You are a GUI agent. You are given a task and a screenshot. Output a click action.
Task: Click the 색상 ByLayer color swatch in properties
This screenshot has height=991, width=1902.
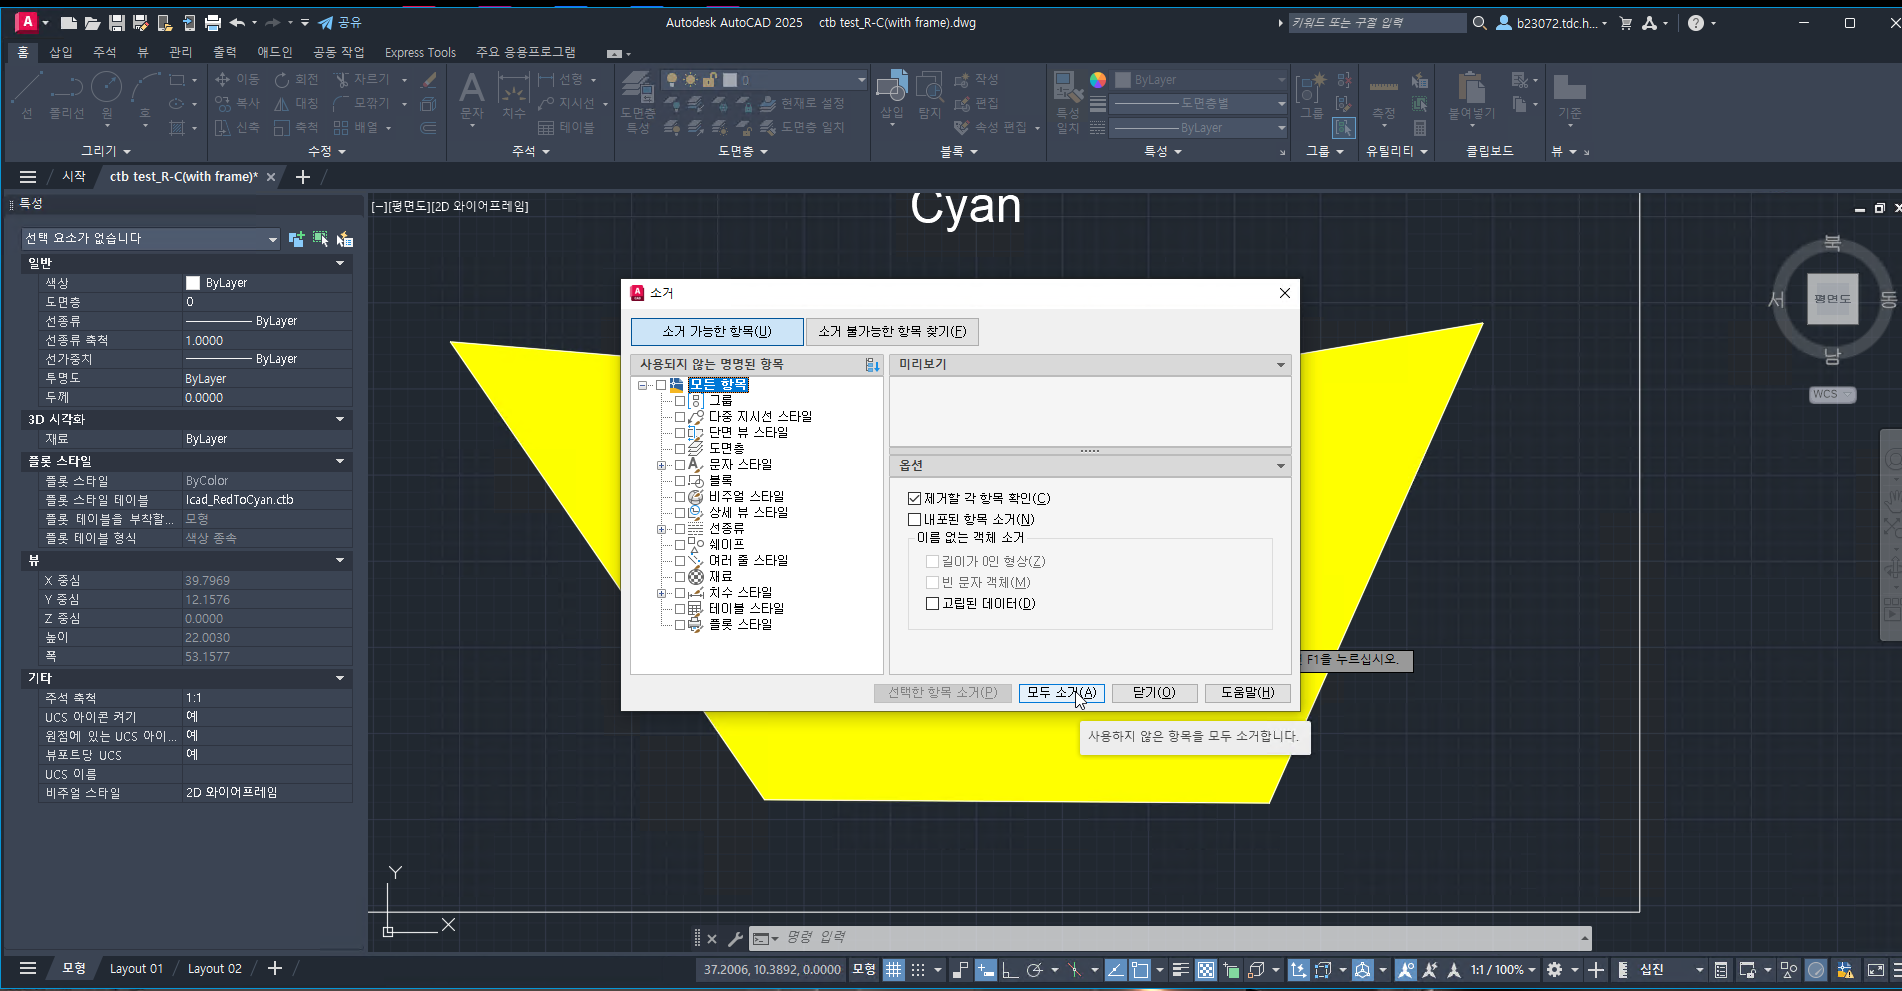tap(193, 283)
